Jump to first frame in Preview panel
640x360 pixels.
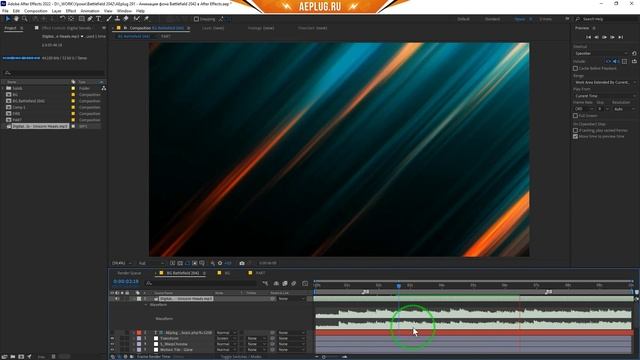[588, 37]
